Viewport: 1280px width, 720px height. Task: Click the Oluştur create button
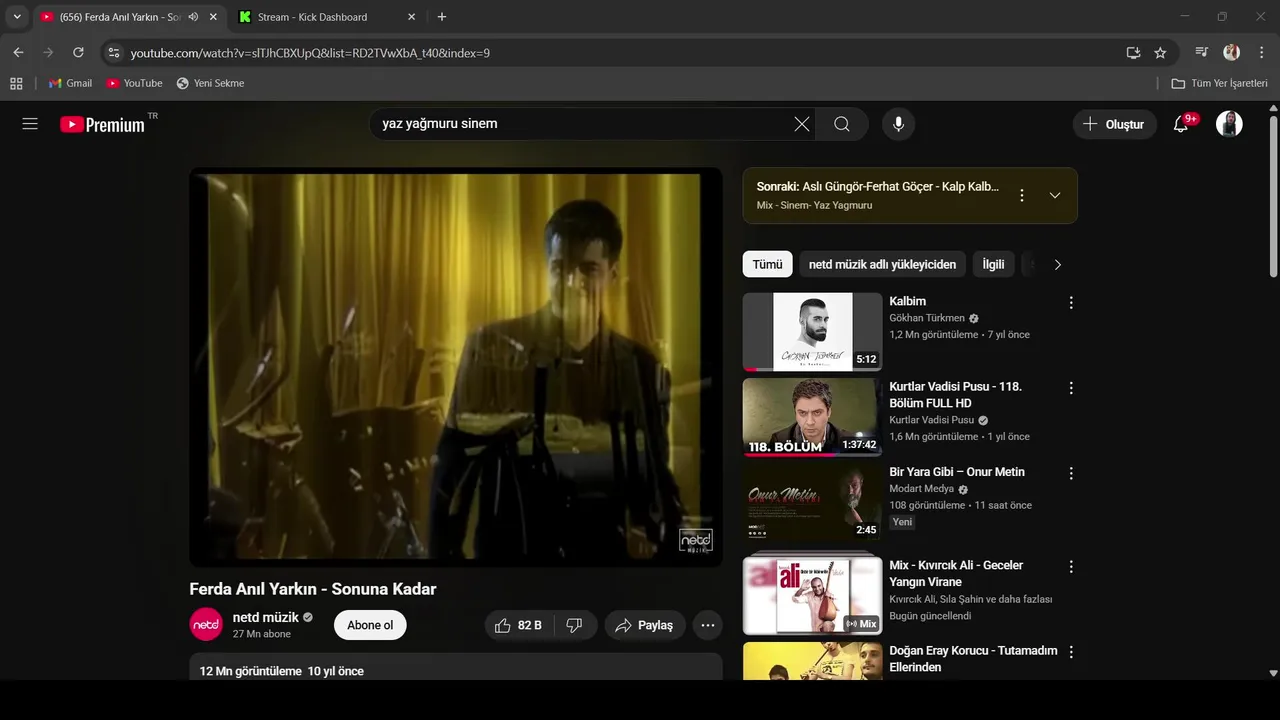click(x=1115, y=124)
